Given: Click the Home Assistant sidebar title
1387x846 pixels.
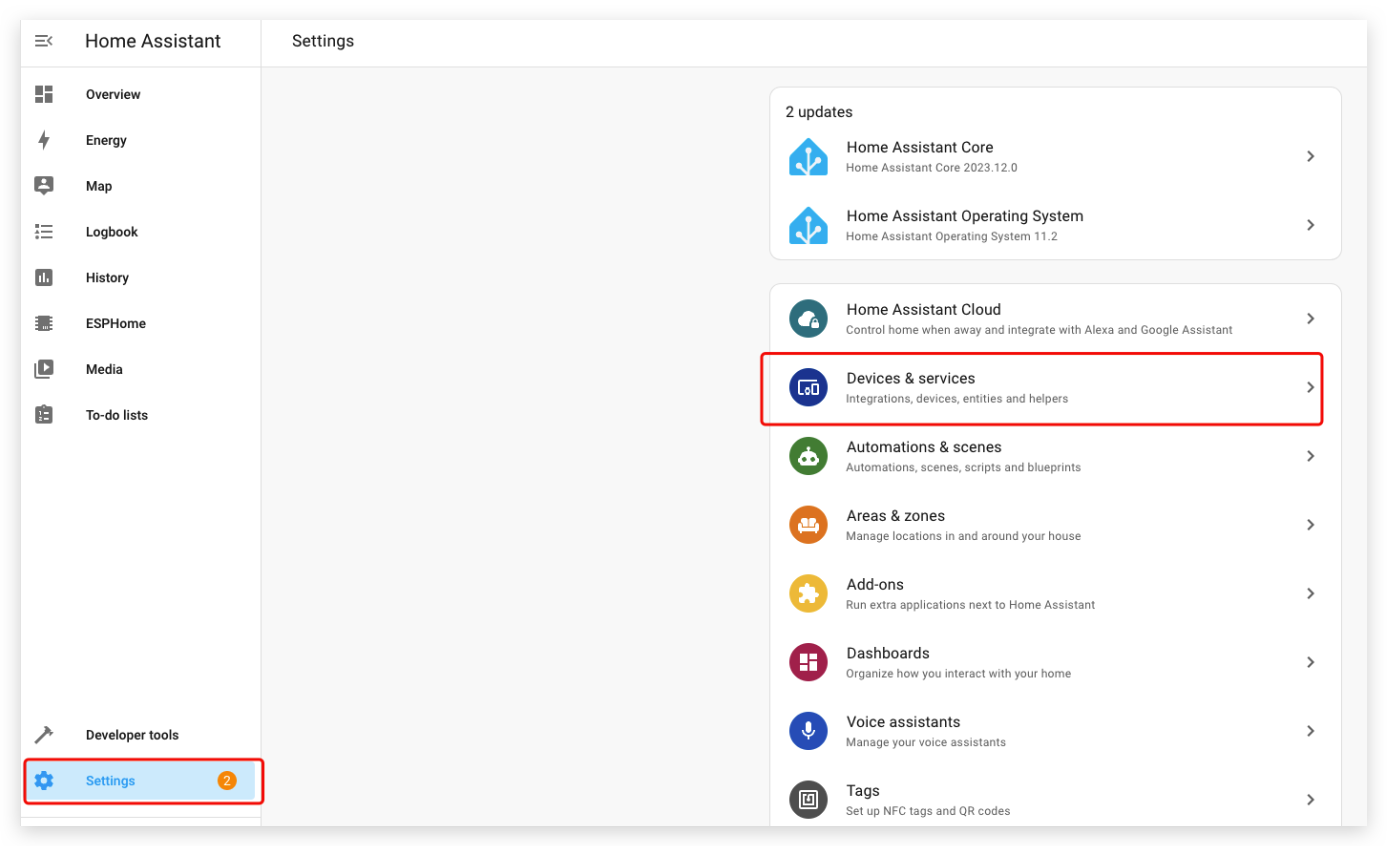Looking at the screenshot, I should 153,41.
